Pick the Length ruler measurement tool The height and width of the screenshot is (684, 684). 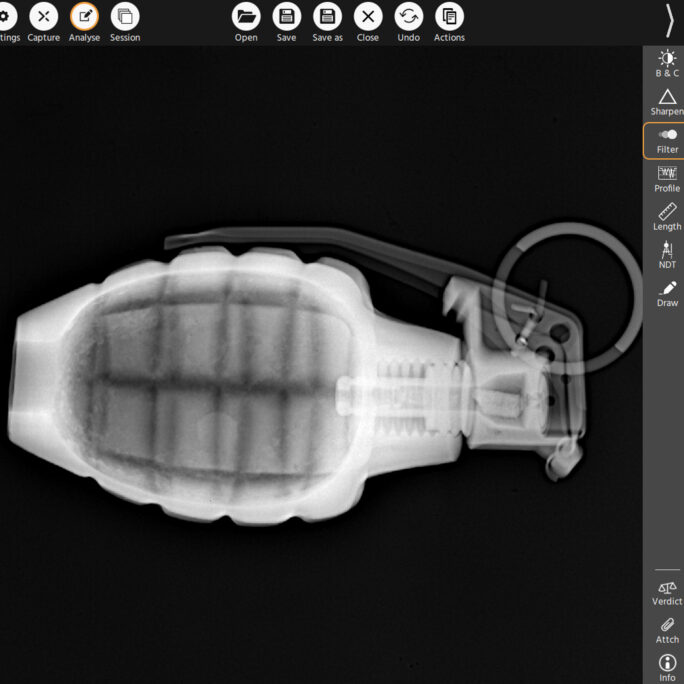(x=667, y=216)
